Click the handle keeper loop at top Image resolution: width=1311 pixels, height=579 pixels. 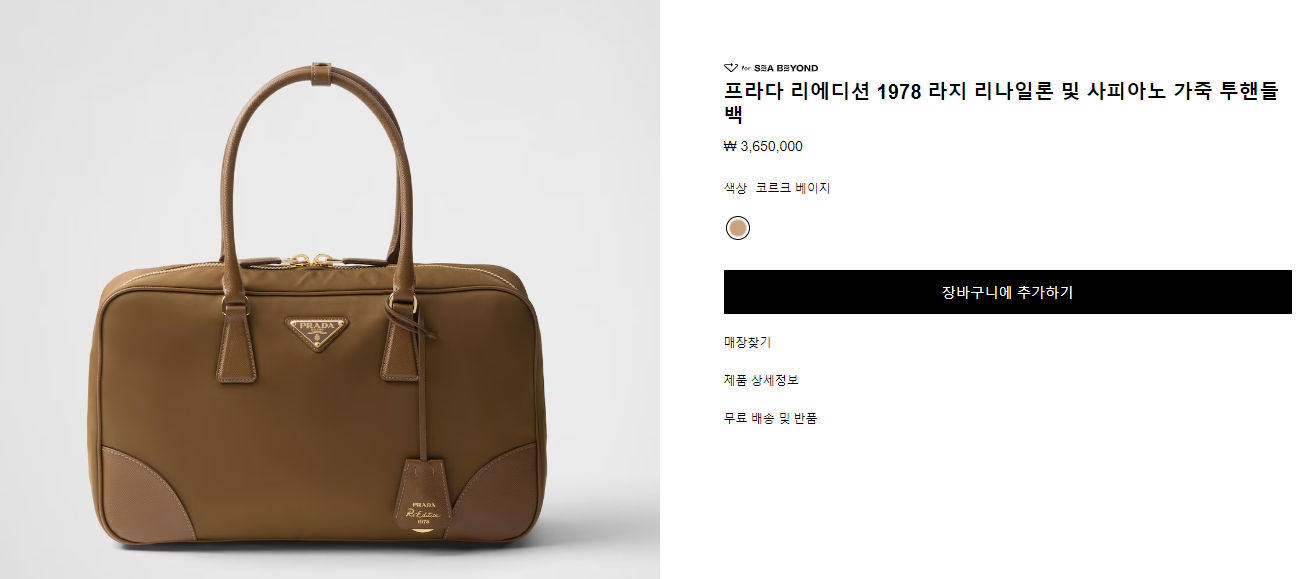coord(322,76)
